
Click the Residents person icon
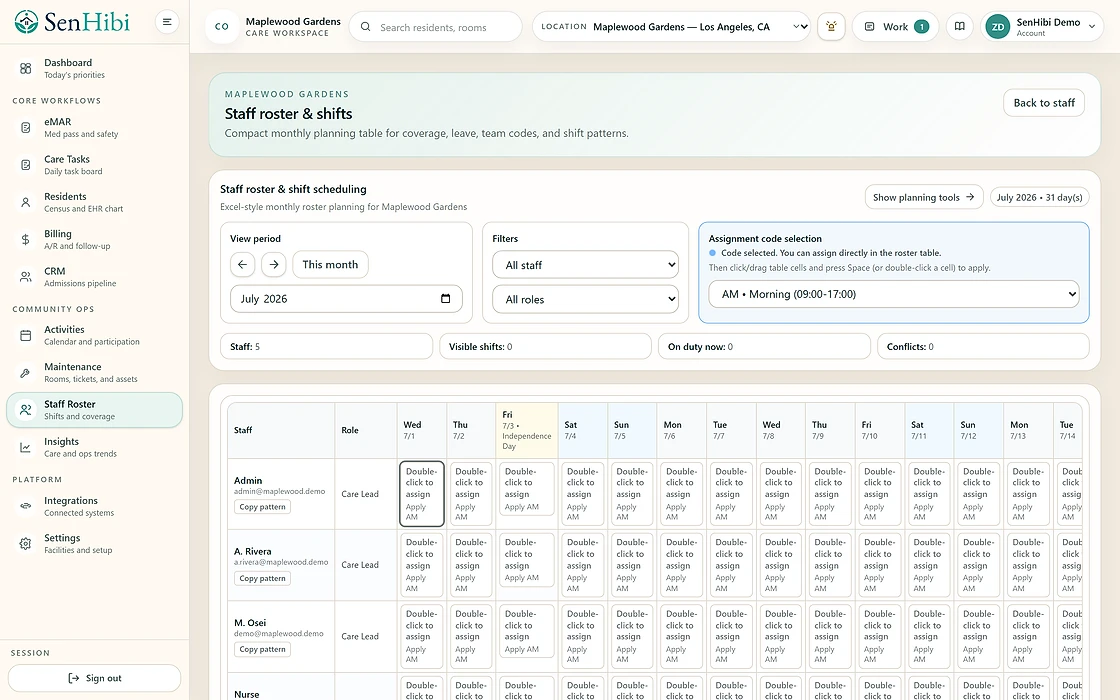26,202
